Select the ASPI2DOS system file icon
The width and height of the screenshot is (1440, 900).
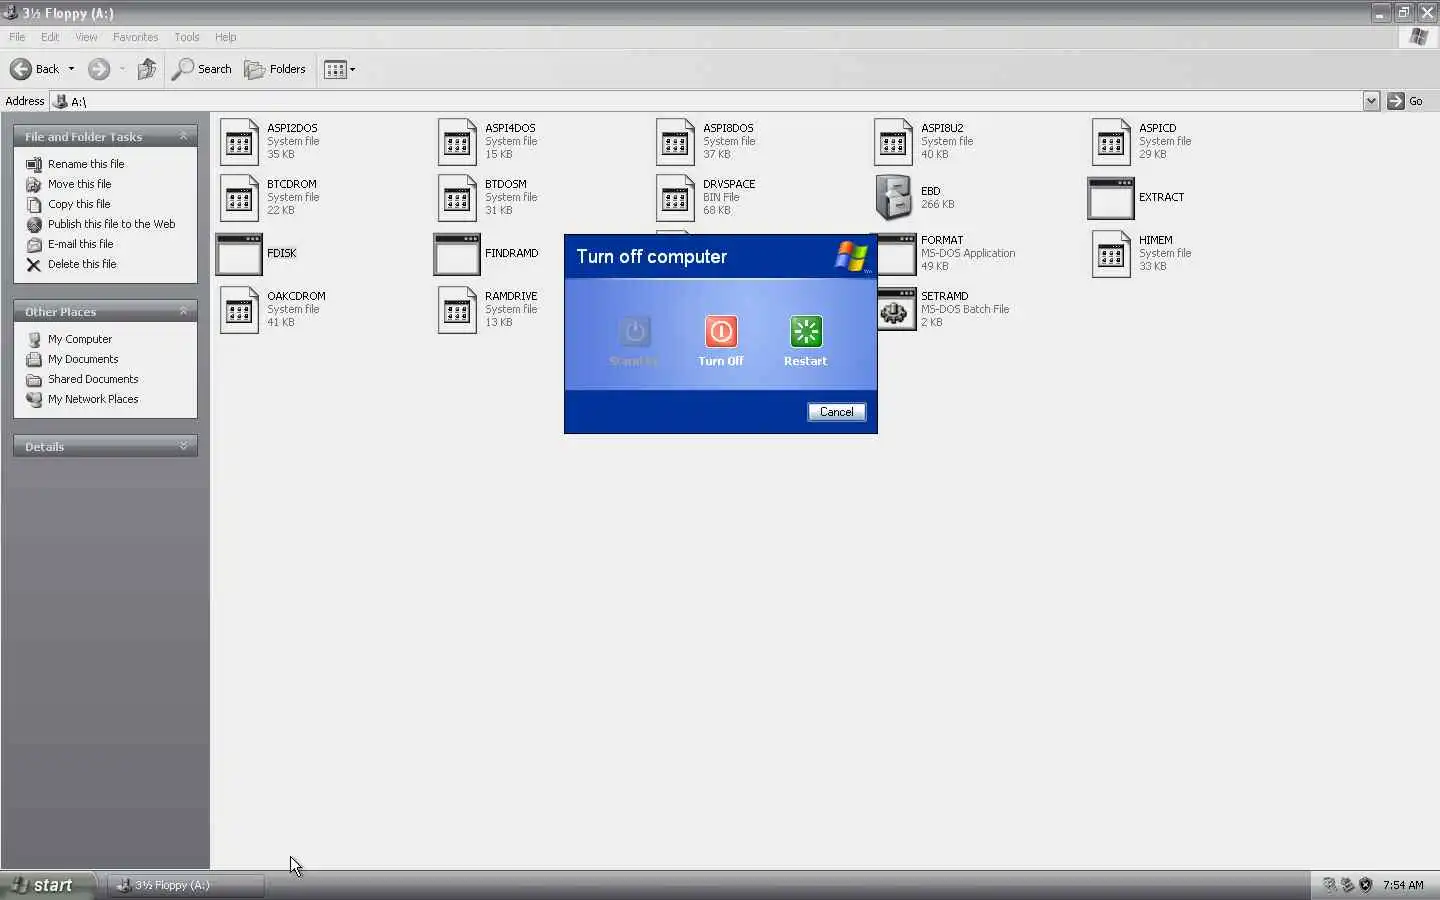(x=240, y=142)
